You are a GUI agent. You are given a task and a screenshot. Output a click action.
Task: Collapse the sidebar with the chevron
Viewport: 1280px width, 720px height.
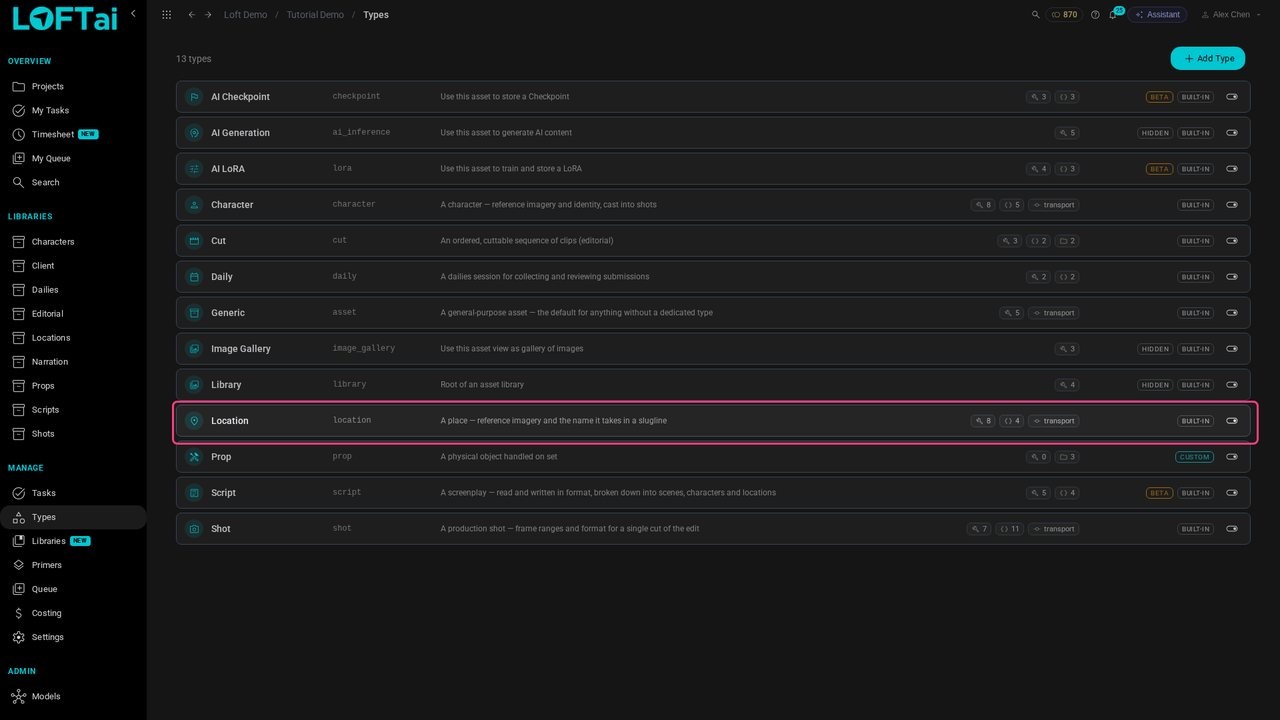pos(133,14)
